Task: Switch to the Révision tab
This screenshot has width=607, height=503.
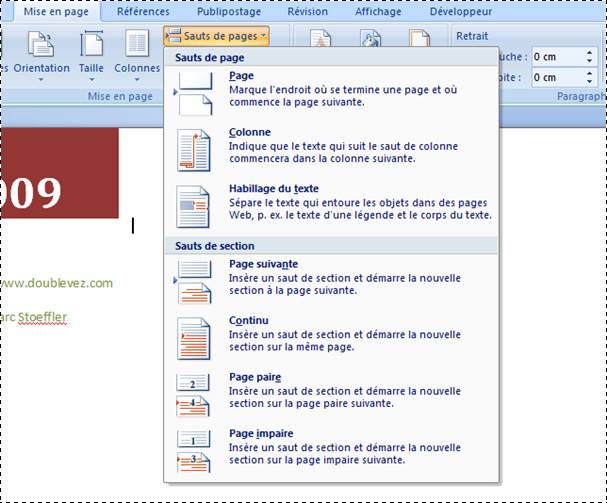Action: pos(307,12)
